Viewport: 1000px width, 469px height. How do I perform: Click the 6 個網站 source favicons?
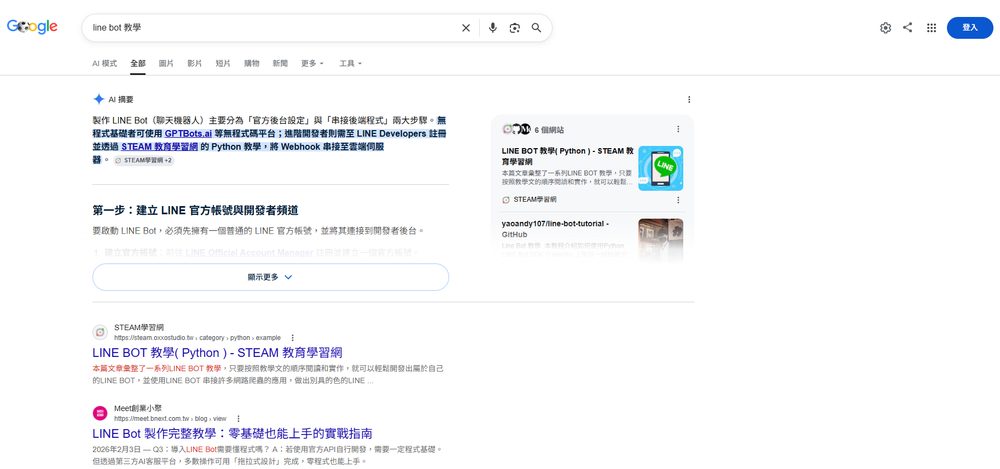coord(516,130)
